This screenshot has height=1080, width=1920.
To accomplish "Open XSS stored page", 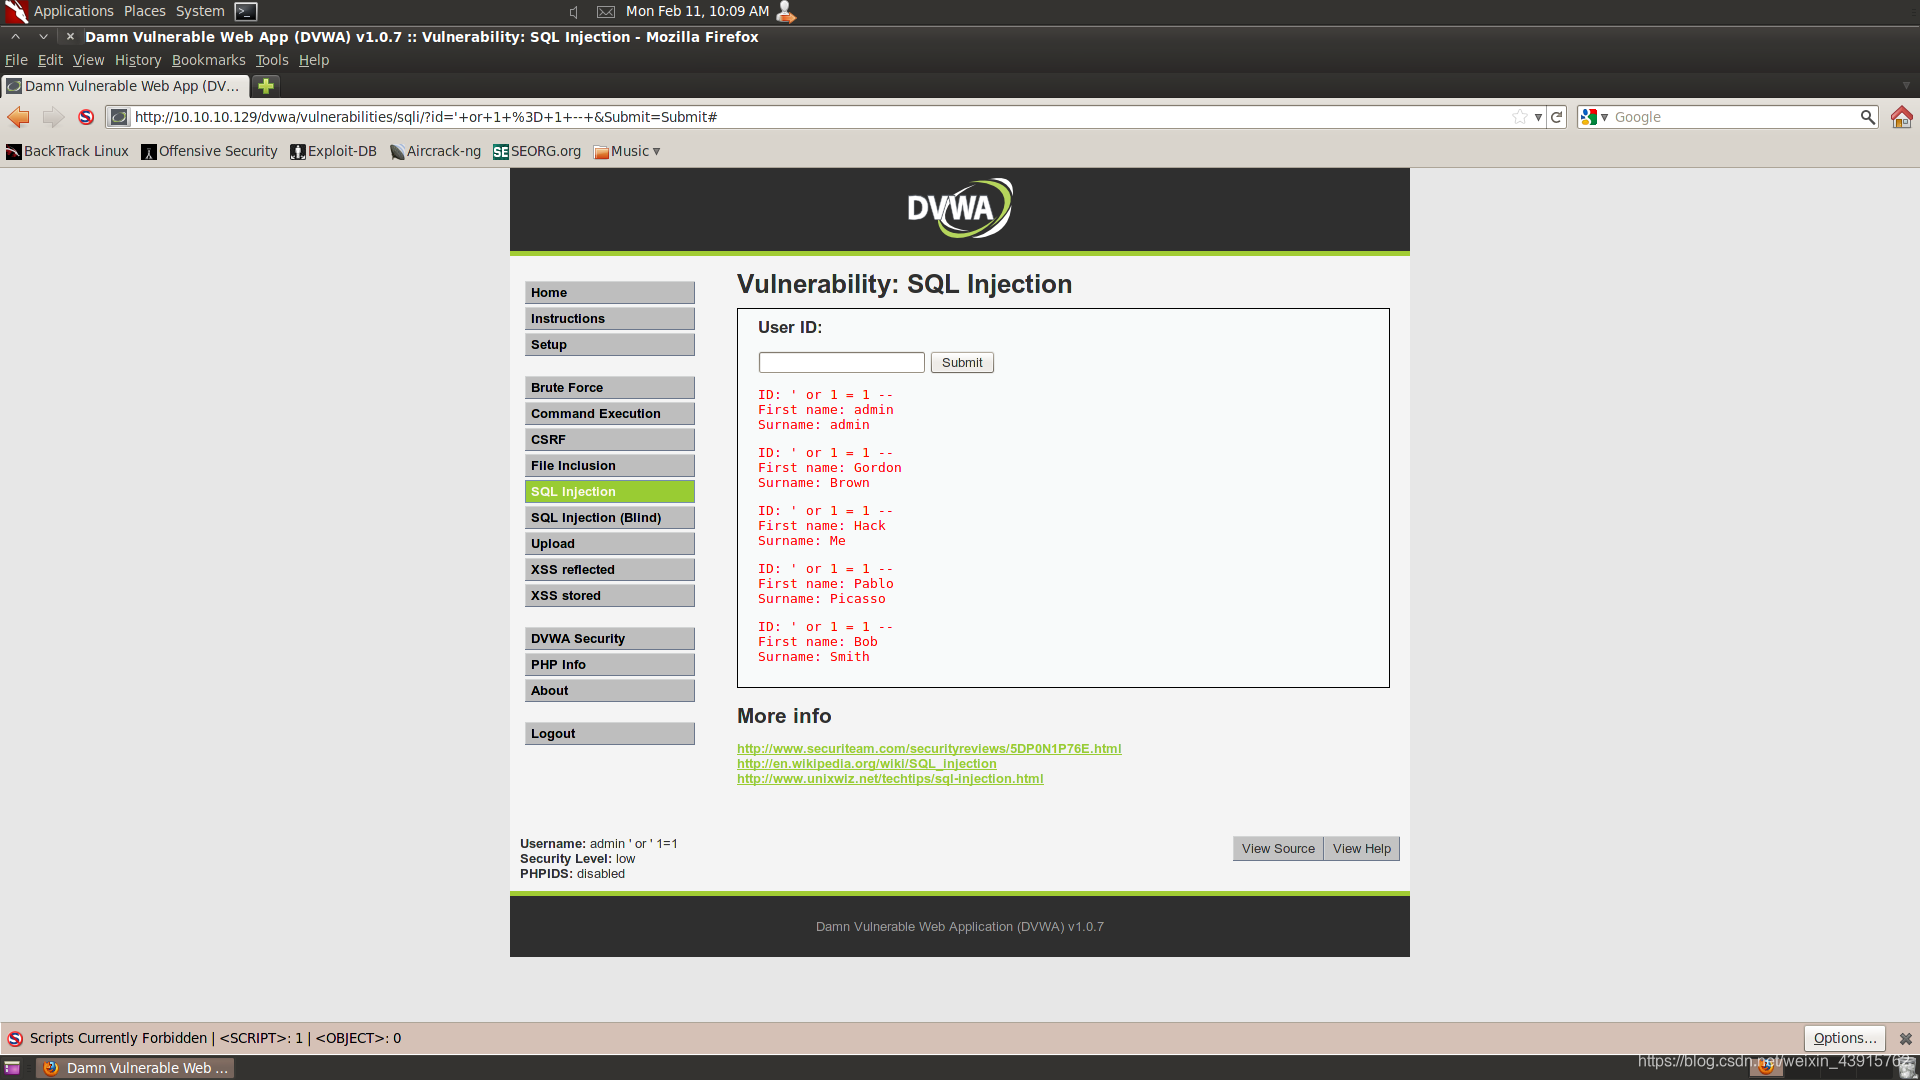I will click(610, 596).
